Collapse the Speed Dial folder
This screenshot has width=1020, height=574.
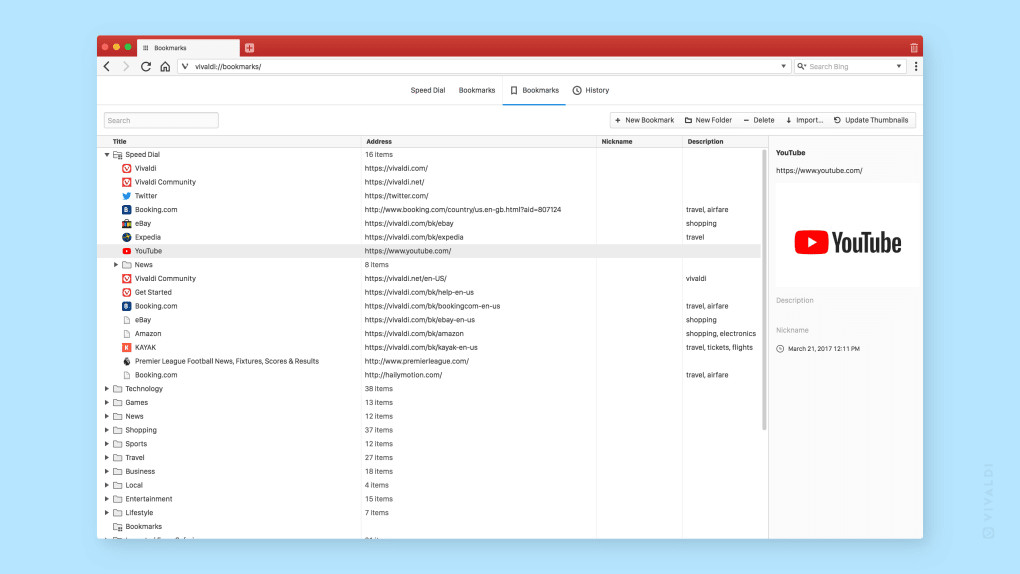coord(107,154)
